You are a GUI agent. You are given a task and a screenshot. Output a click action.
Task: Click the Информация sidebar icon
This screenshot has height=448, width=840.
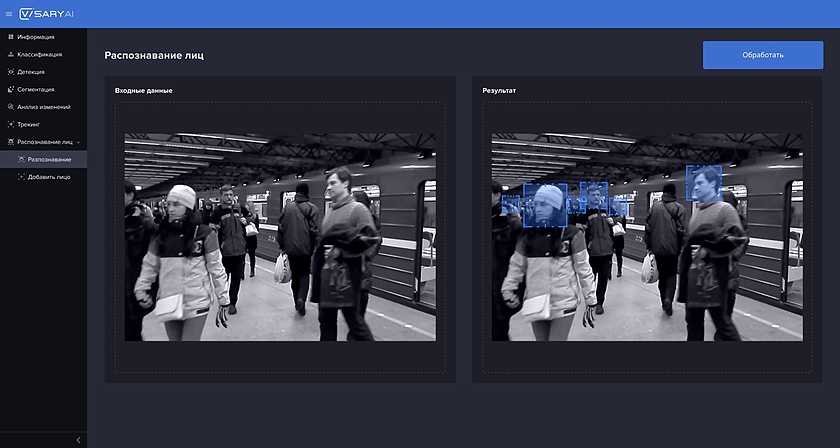10,37
